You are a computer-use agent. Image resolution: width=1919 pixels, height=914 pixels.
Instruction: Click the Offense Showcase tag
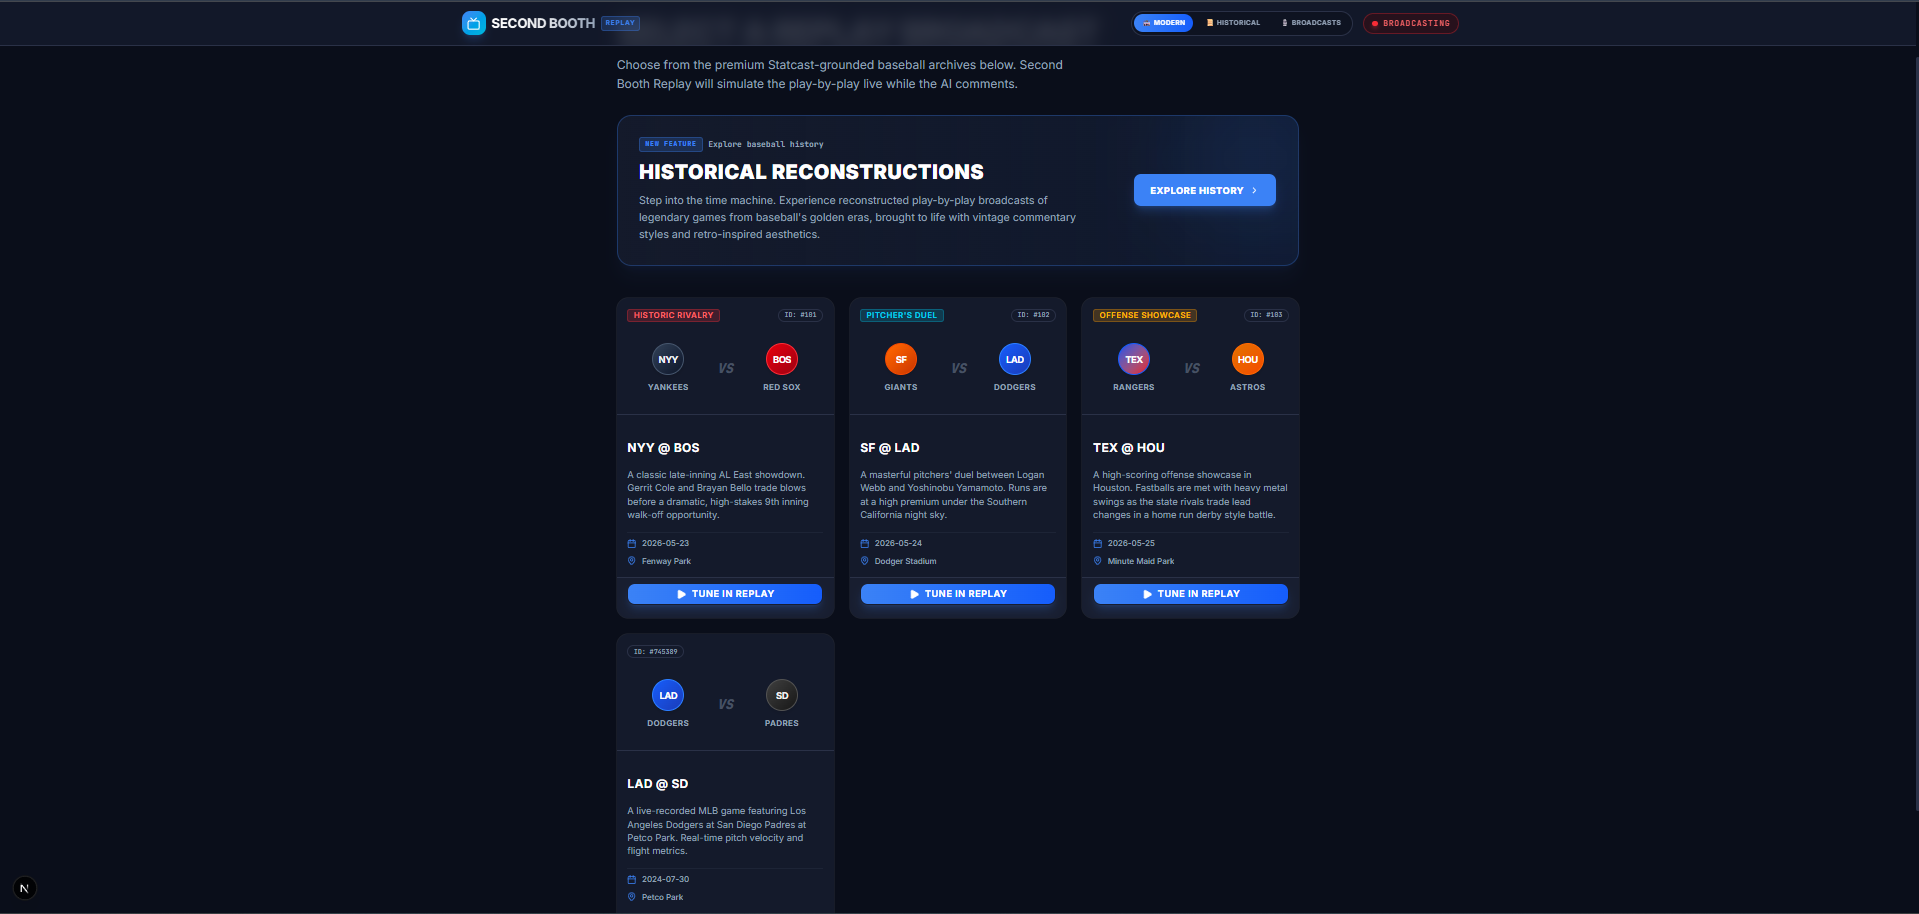coord(1145,315)
